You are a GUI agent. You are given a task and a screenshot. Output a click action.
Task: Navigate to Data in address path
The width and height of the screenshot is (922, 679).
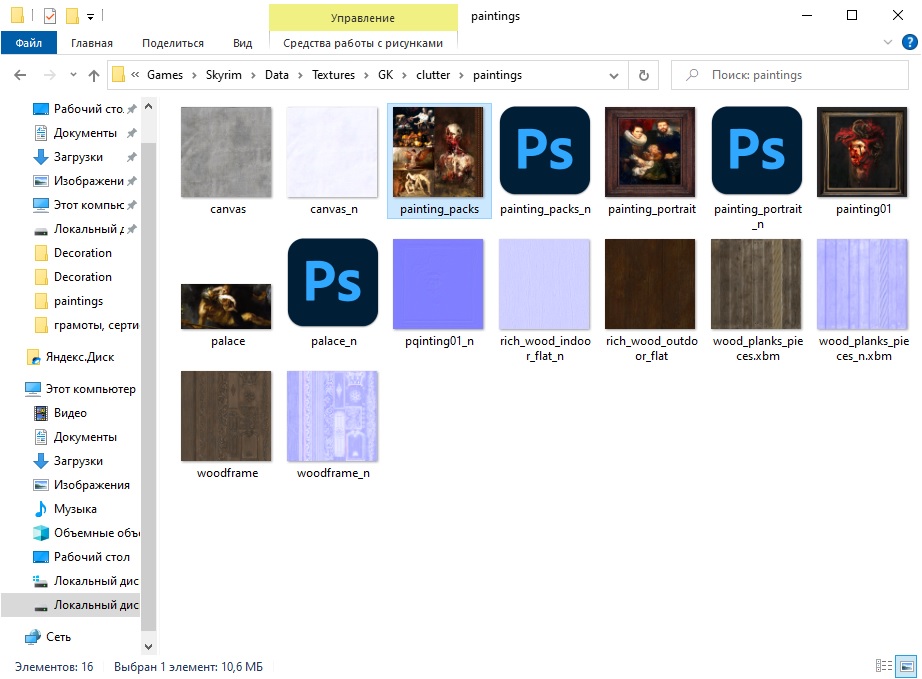point(276,75)
